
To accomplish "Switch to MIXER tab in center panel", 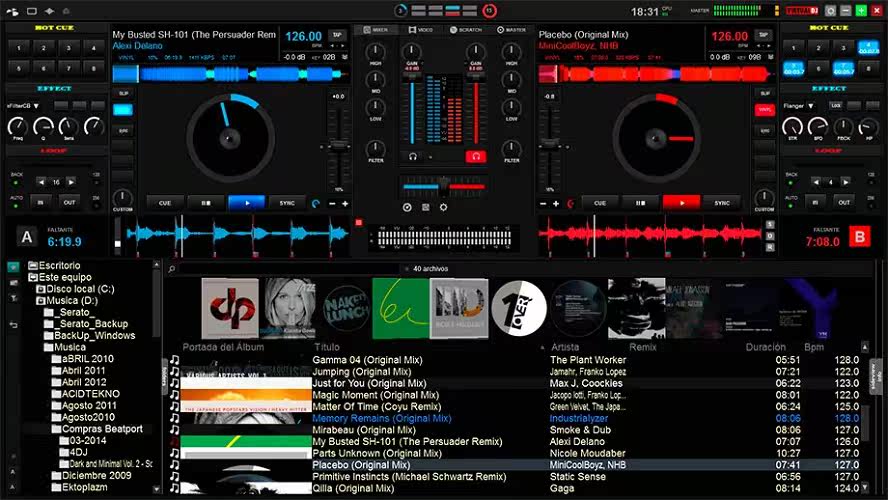I will coord(376,29).
